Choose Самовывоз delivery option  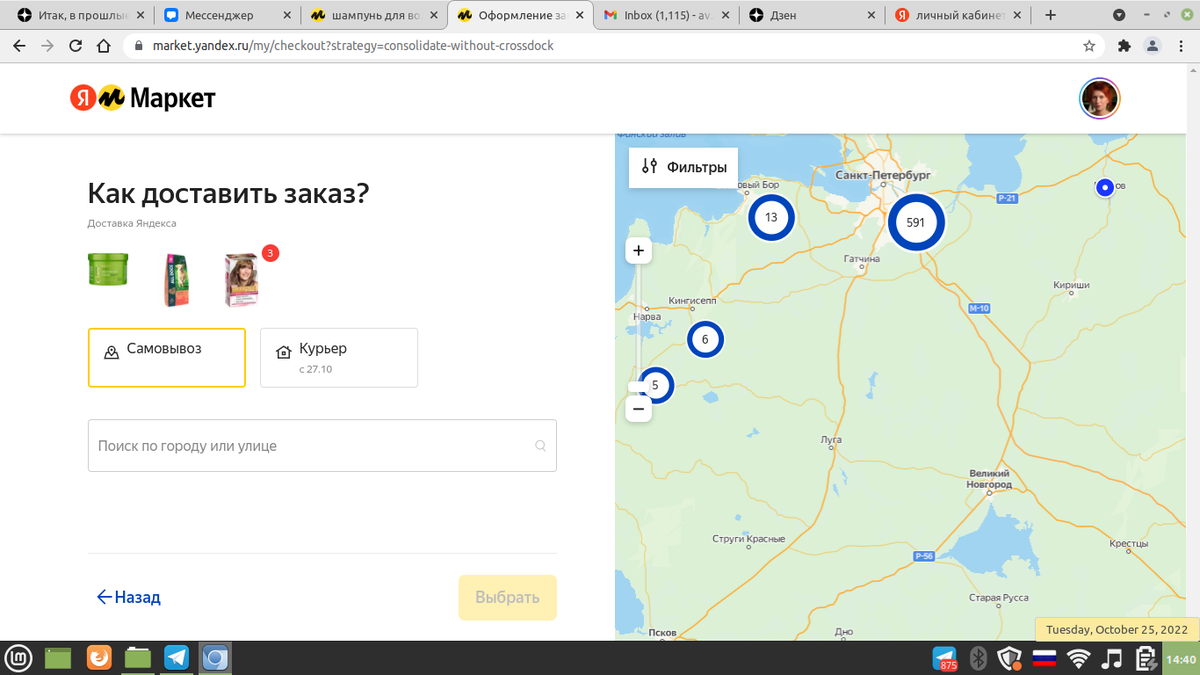(167, 357)
